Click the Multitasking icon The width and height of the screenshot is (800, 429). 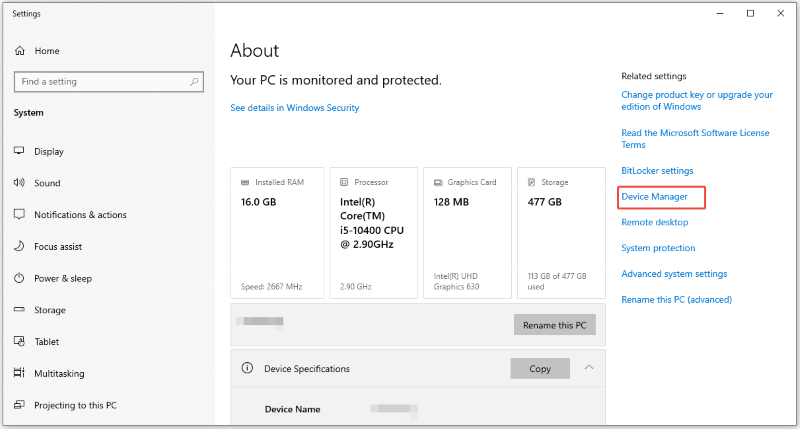pyautogui.click(x=19, y=373)
